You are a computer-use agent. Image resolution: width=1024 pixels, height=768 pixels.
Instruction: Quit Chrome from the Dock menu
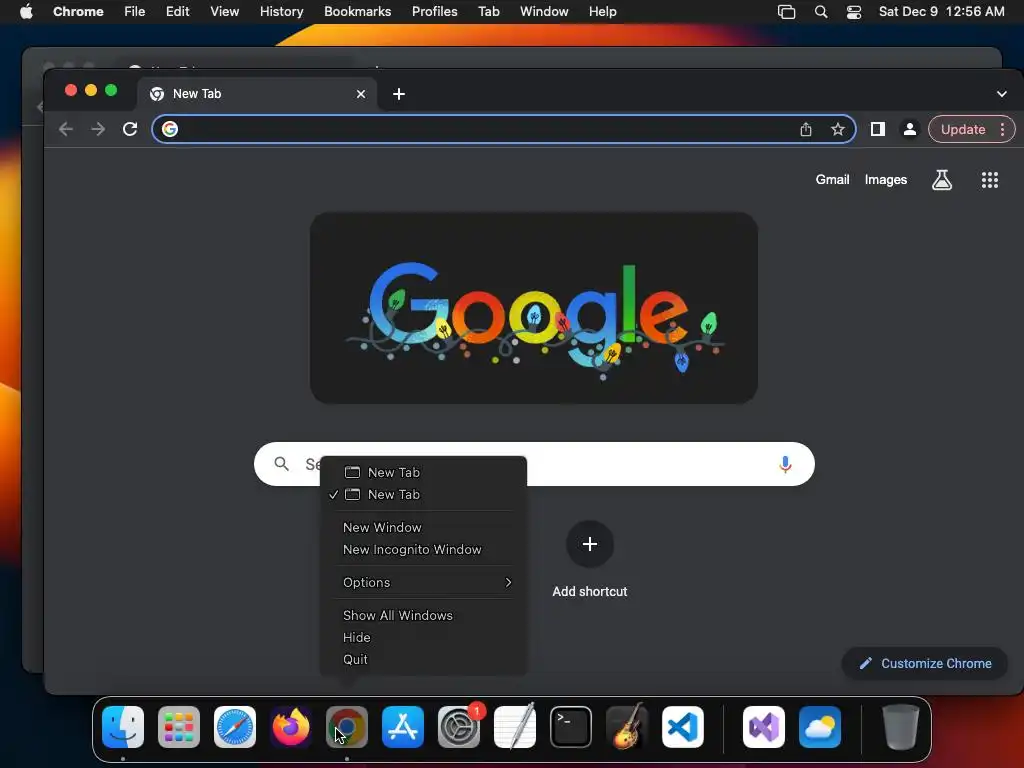coord(423,660)
